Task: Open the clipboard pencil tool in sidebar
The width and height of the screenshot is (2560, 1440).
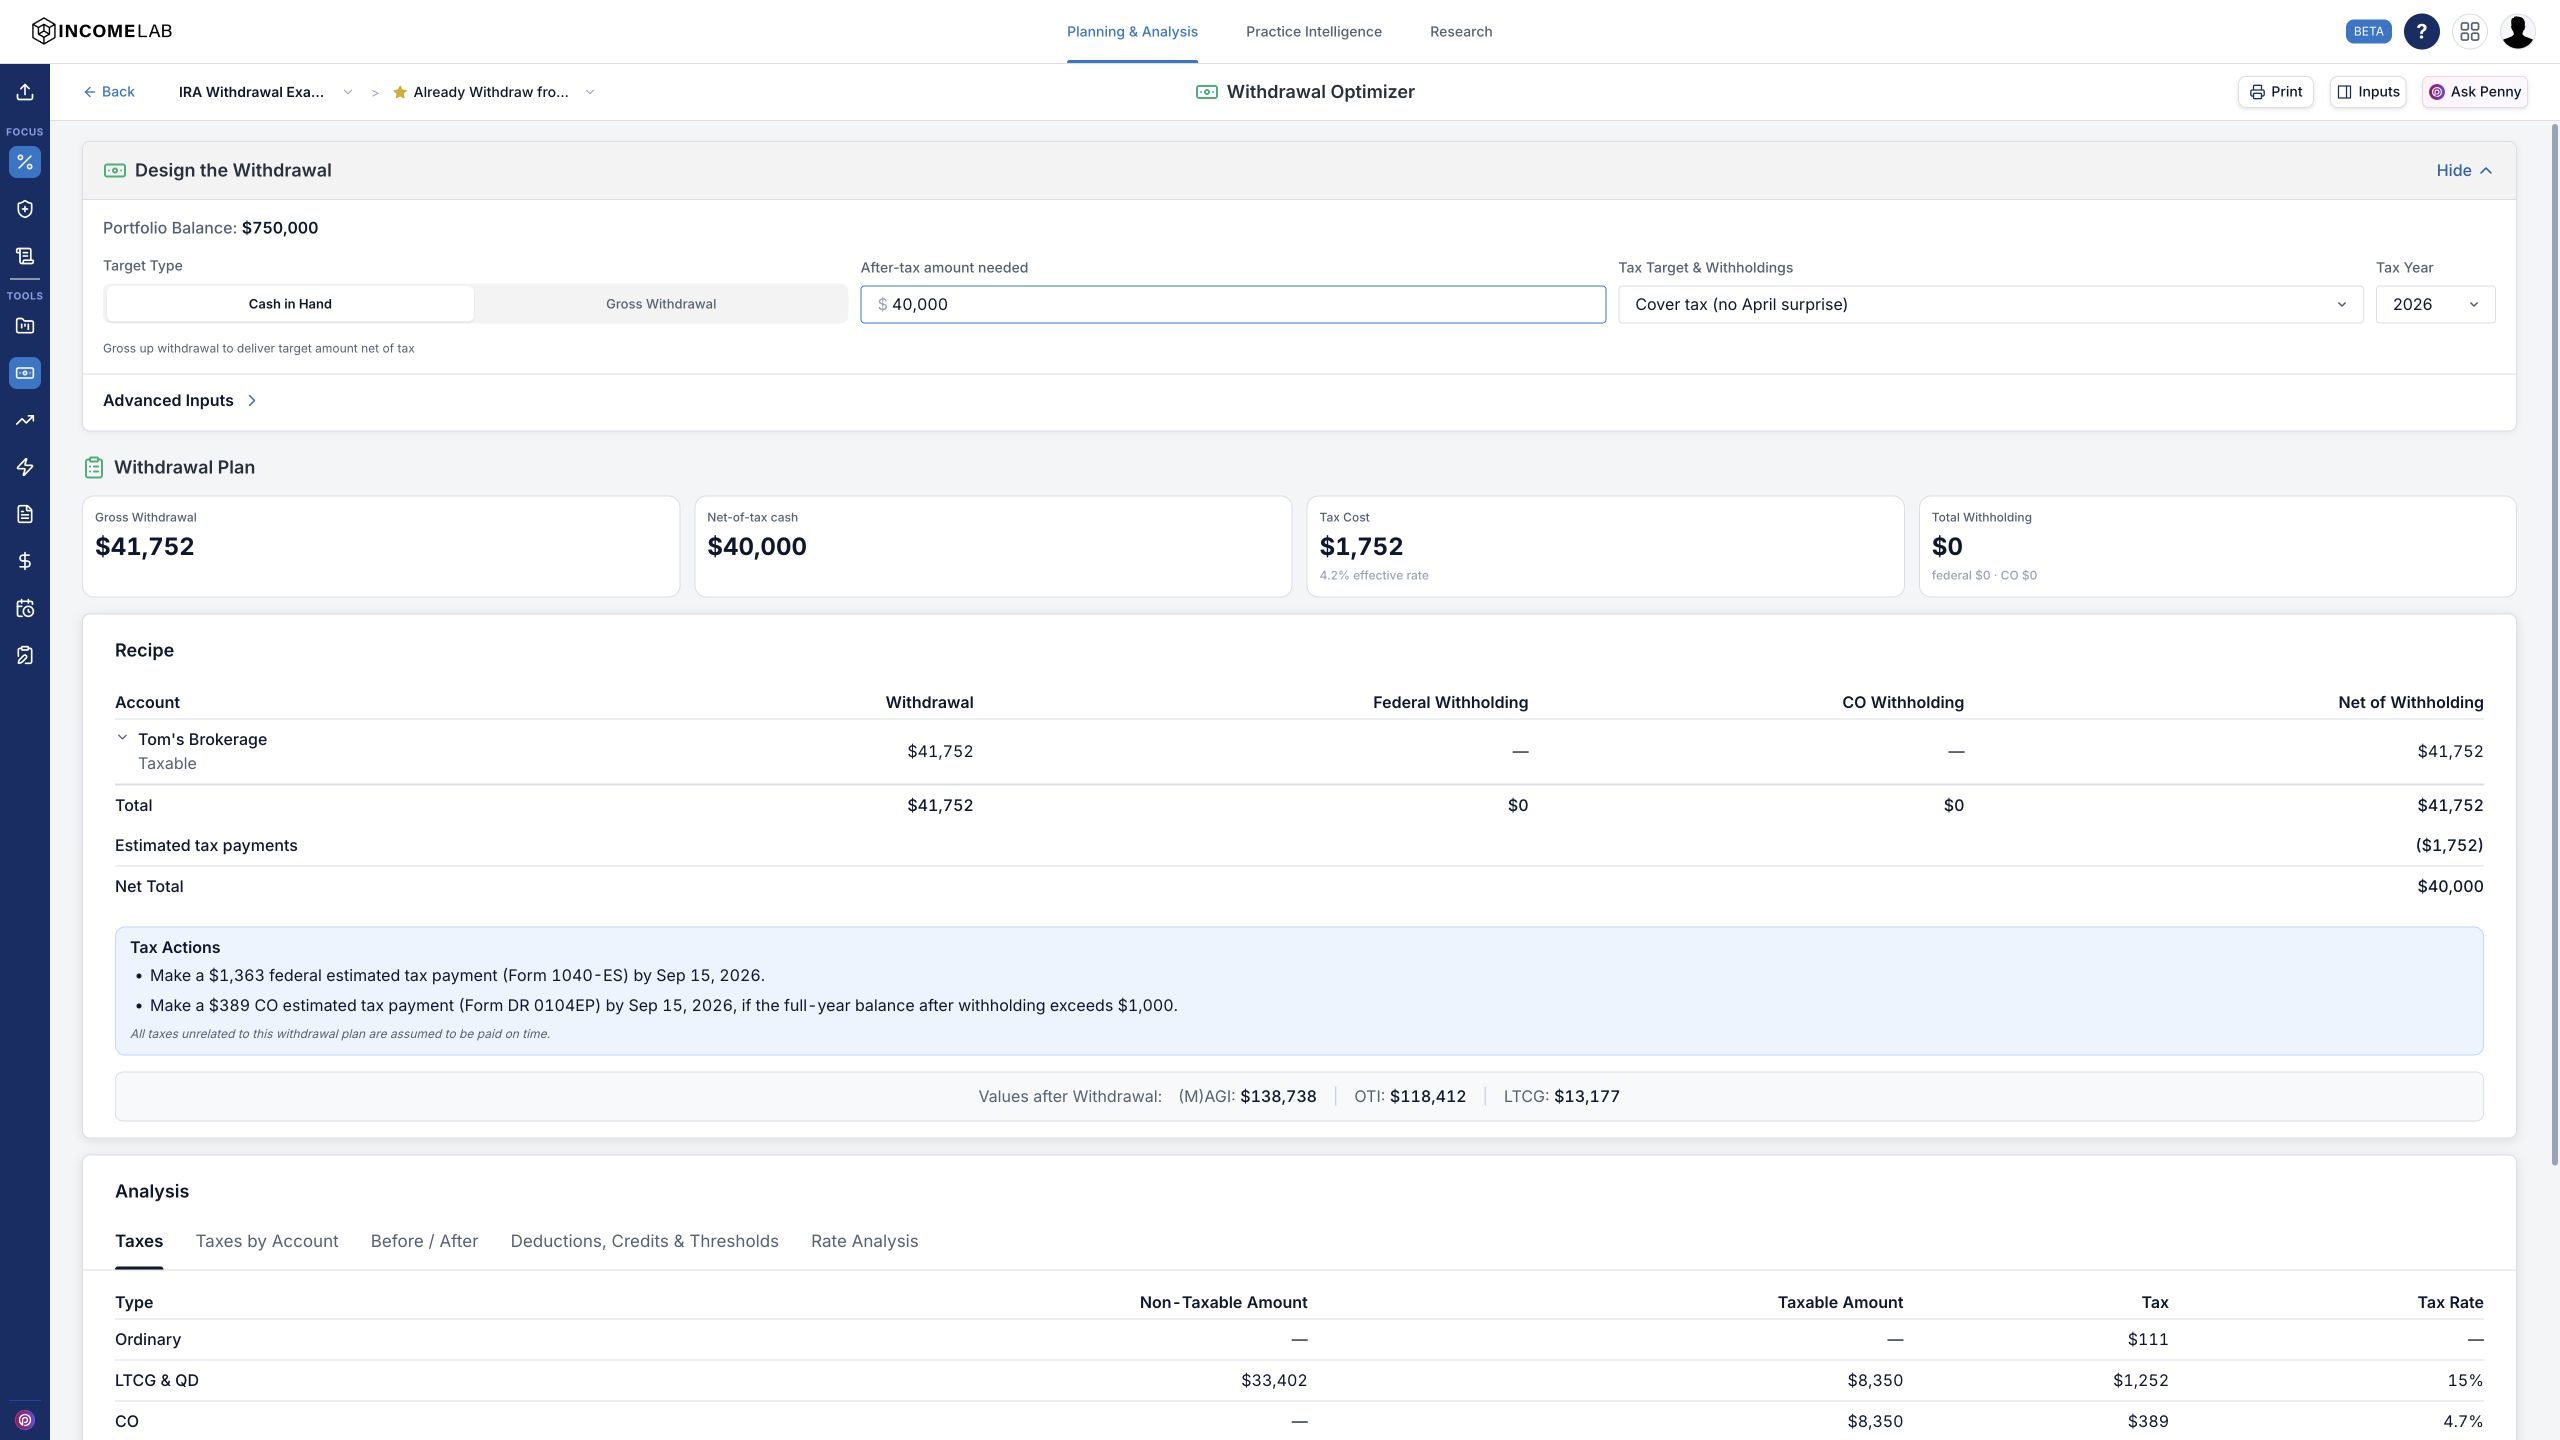Action: pos(25,655)
